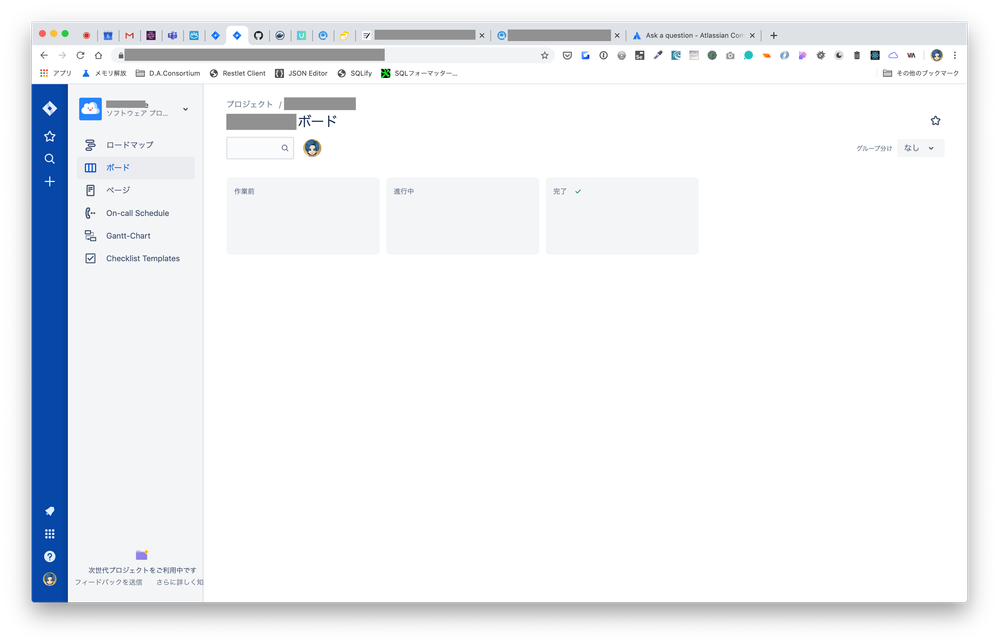This screenshot has height=644, width=999.
Task: Open the Chrome three-dot menu
Action: [x=954, y=55]
